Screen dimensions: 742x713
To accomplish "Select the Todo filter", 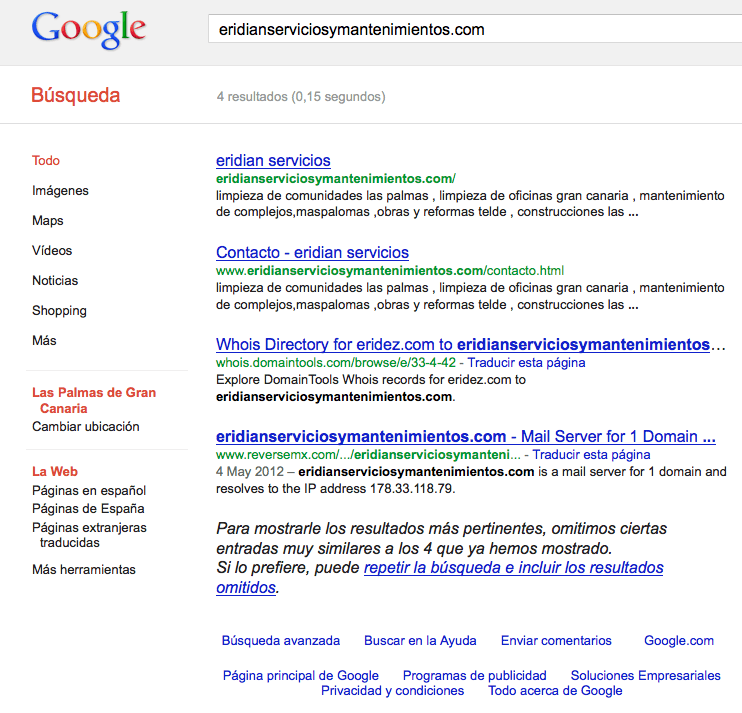I will pos(46,160).
